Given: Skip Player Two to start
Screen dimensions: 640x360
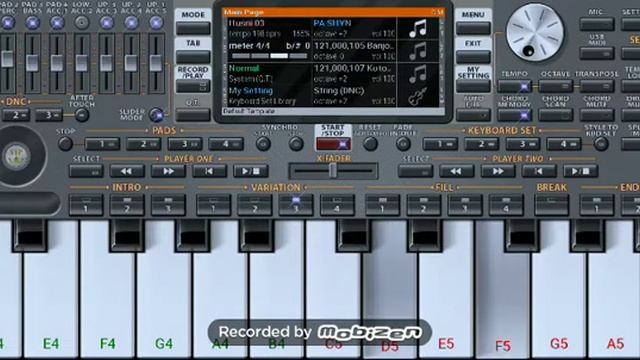Looking at the screenshot, I should click(x=539, y=171).
